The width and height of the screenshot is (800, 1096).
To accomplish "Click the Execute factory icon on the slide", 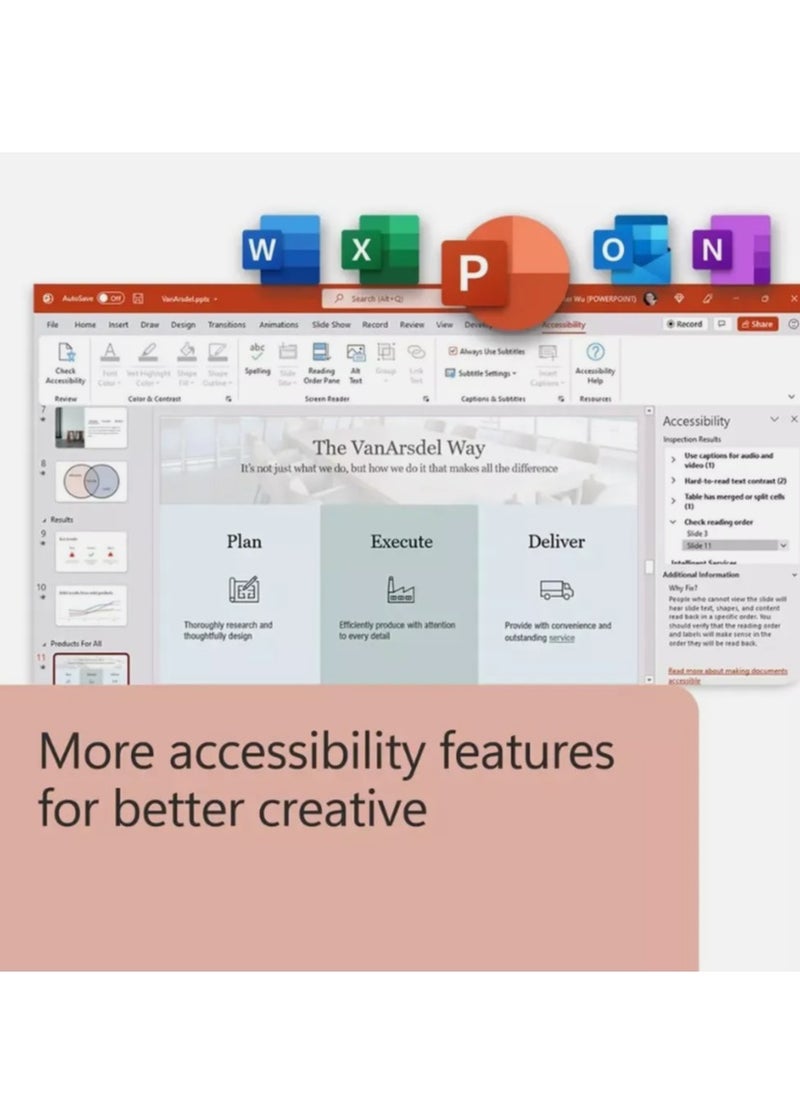I will [400, 590].
